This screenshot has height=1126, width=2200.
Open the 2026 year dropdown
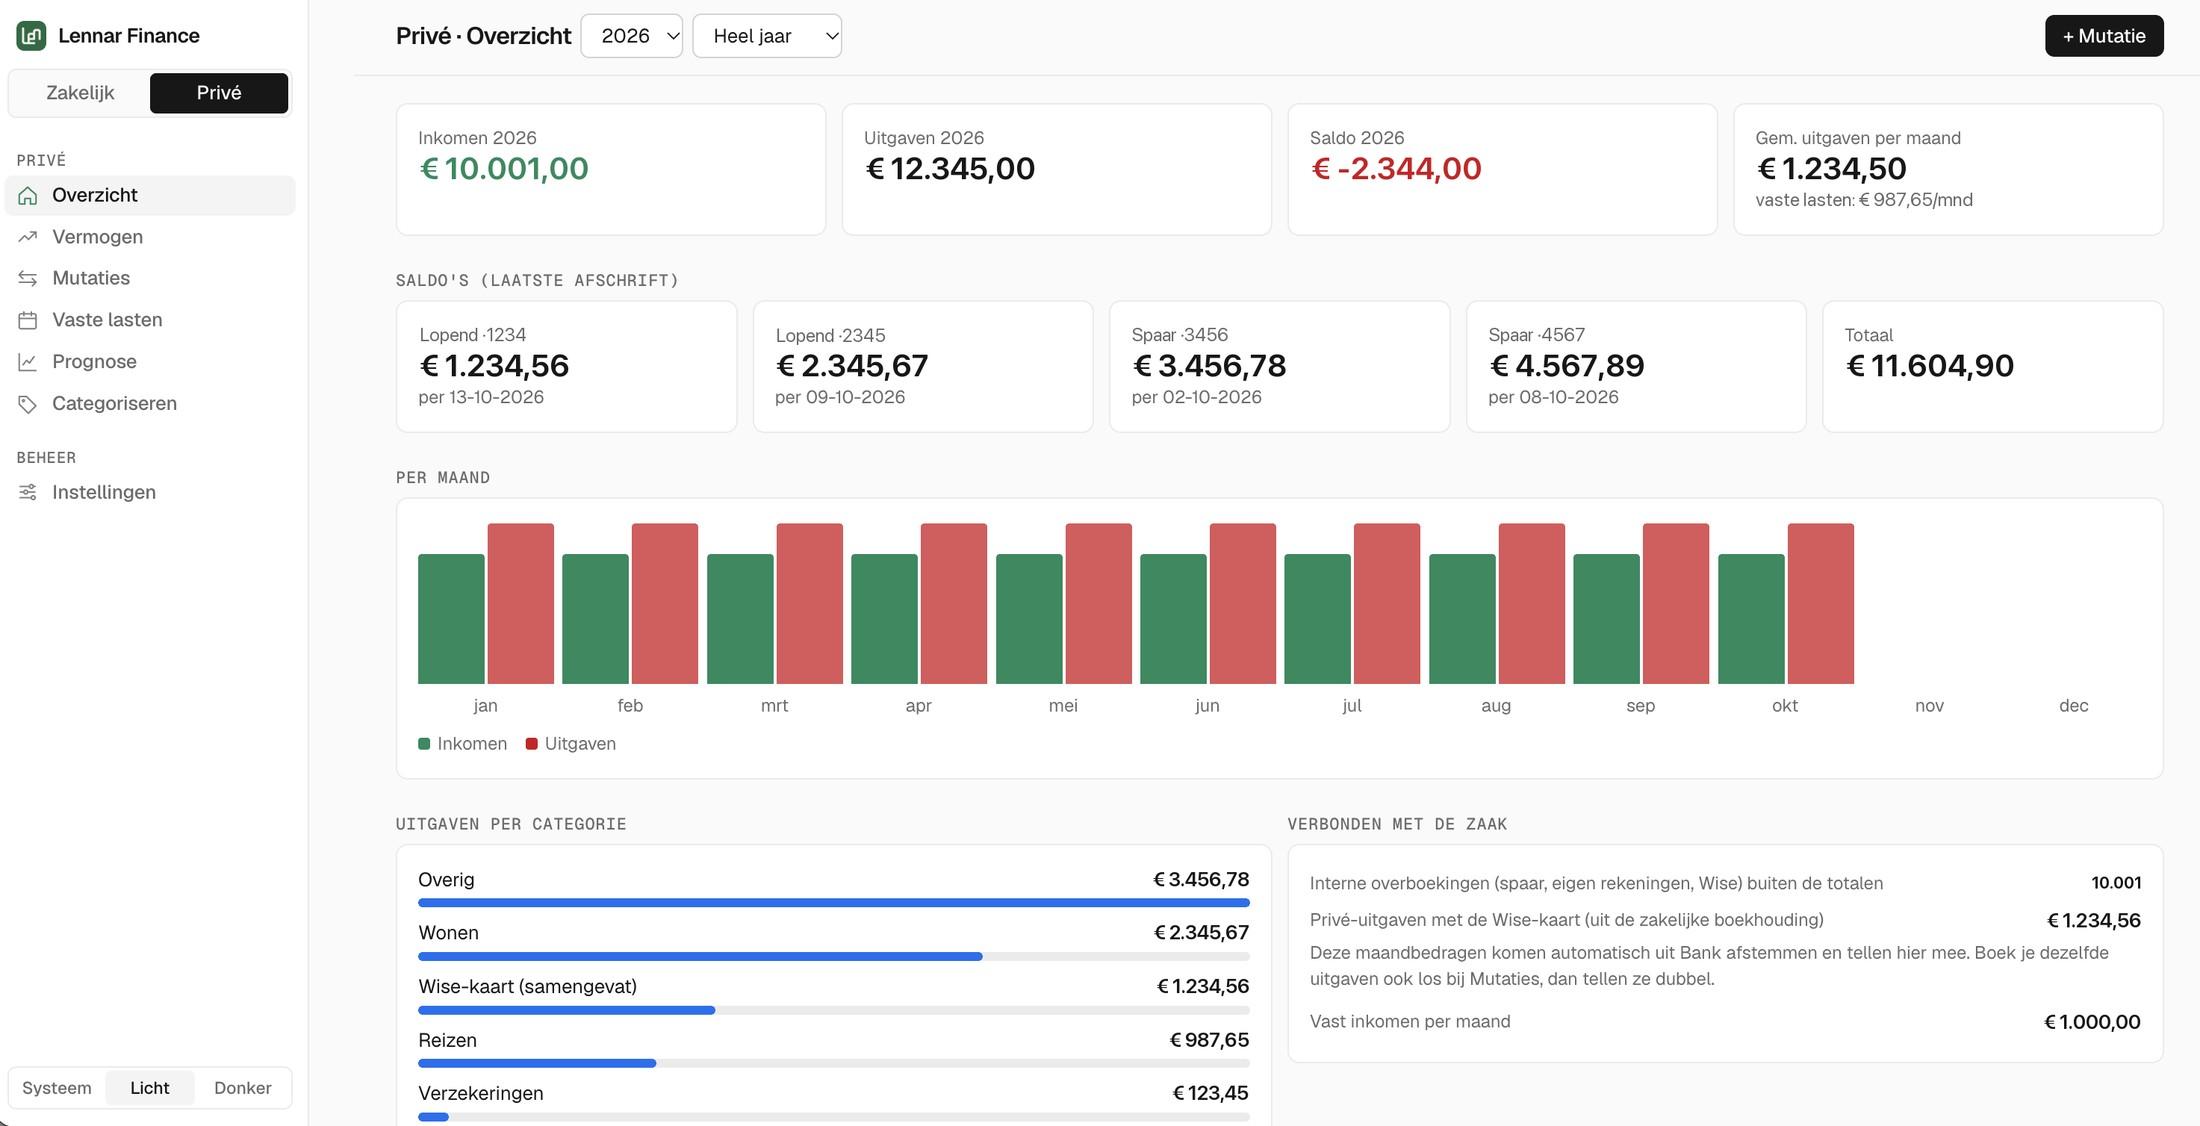tap(632, 36)
